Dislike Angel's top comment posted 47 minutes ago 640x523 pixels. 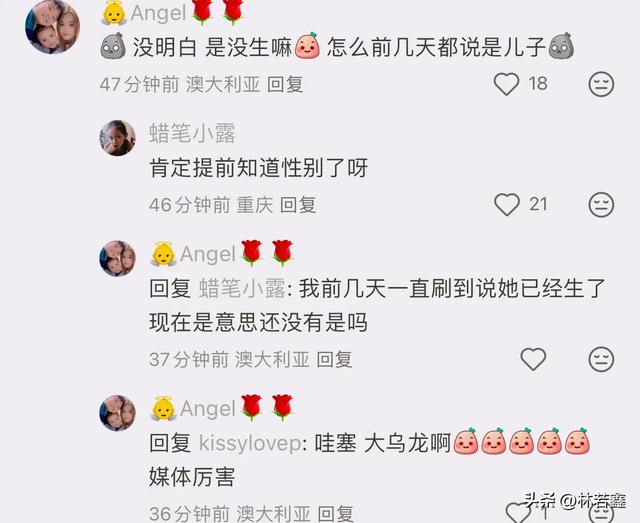[x=601, y=84]
